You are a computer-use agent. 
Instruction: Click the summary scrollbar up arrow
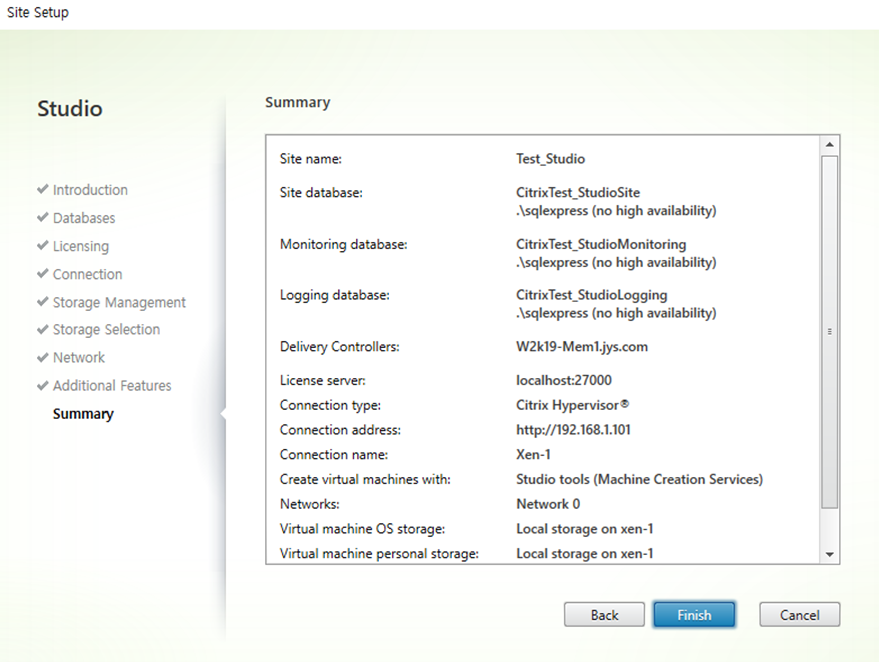tap(830, 145)
